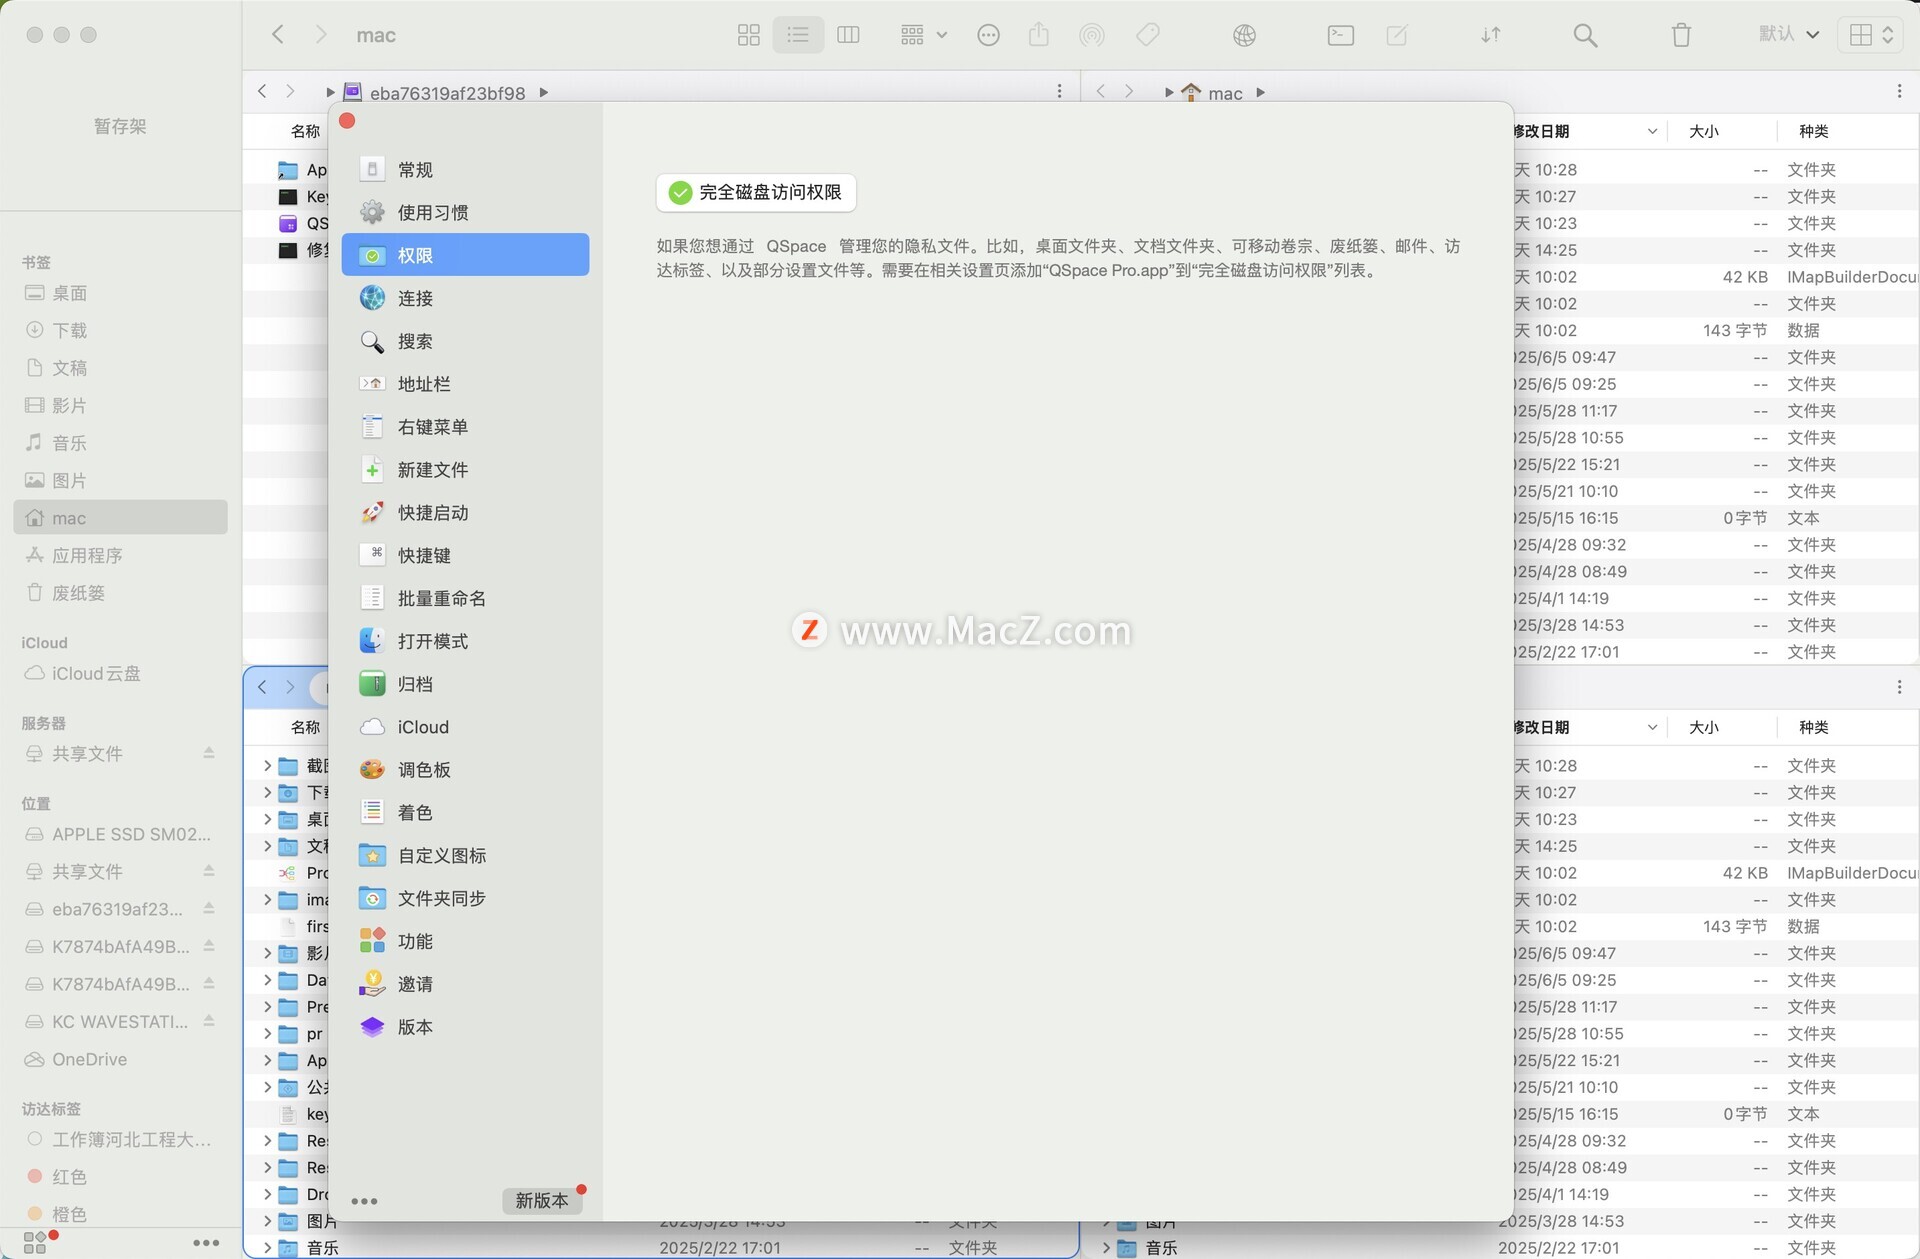Click sidebar bottom ellipsis more button
1920x1259 pixels.
click(206, 1243)
